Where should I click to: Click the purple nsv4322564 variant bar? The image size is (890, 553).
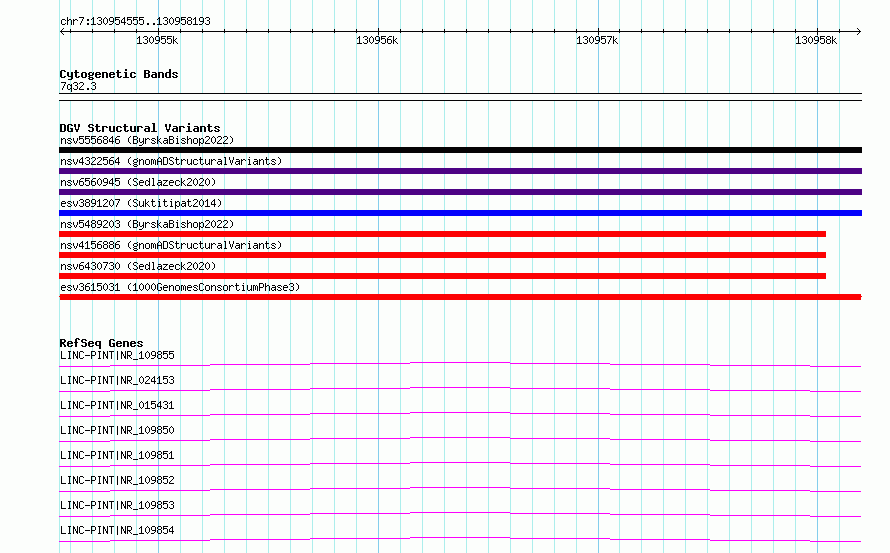[x=460, y=171]
